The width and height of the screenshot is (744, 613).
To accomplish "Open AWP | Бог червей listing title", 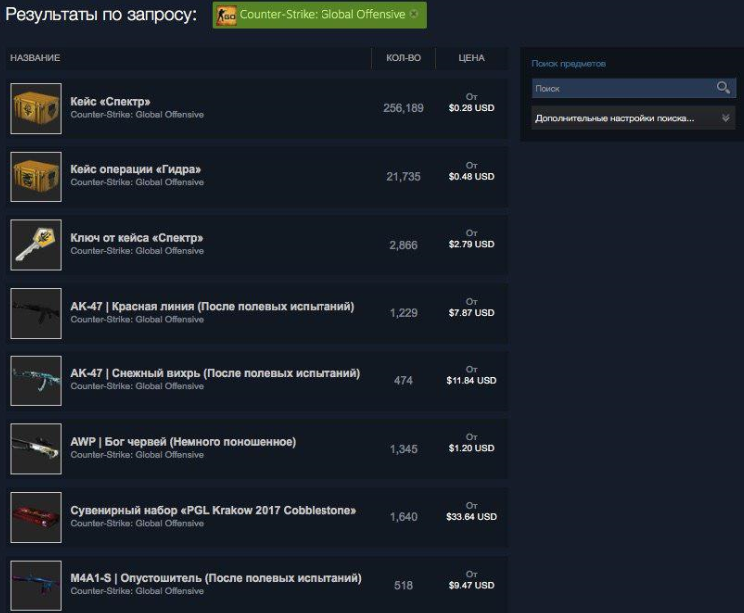I will pyautogui.click(x=183, y=442).
